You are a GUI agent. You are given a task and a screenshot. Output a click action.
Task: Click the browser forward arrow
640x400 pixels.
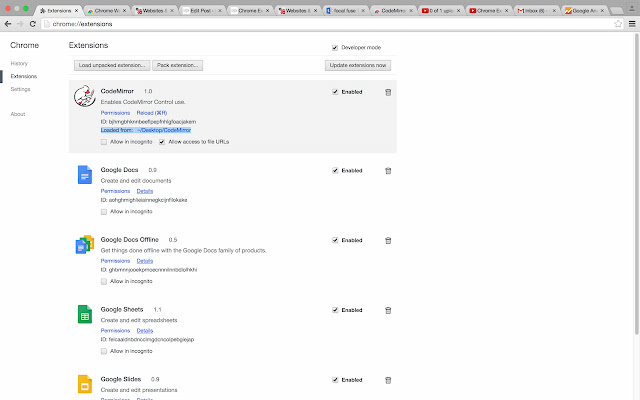pos(20,24)
